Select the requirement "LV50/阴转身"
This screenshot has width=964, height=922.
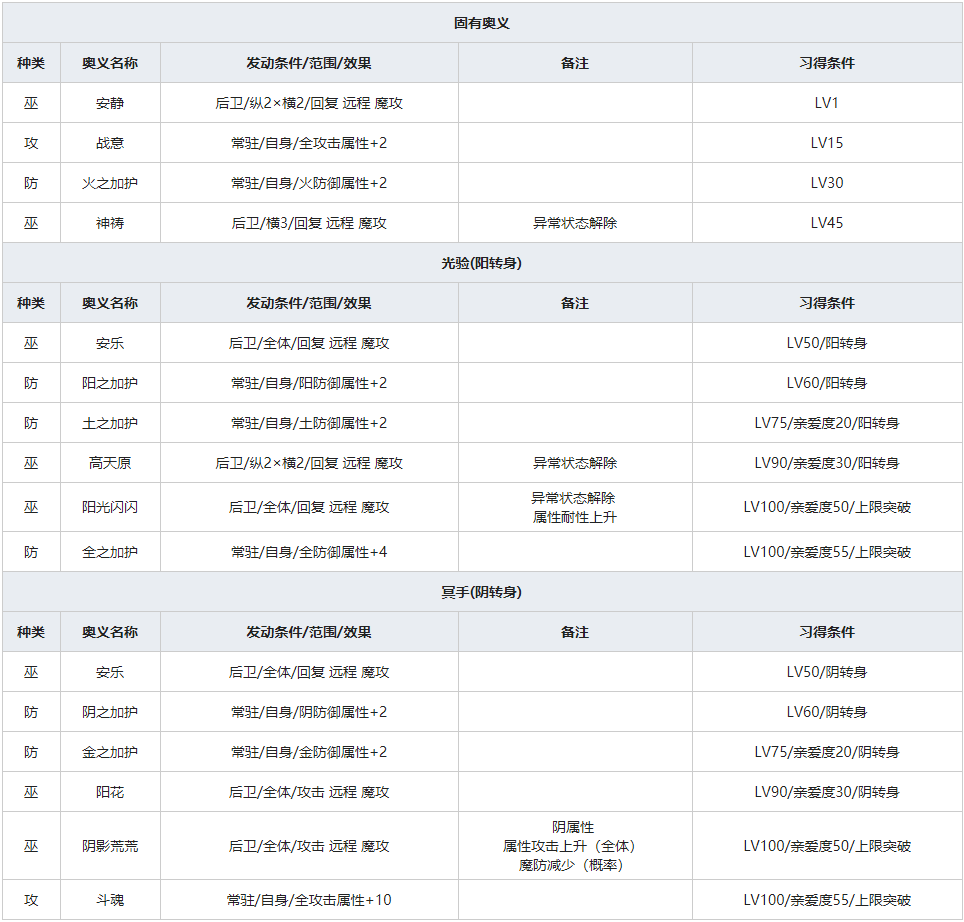click(827, 672)
